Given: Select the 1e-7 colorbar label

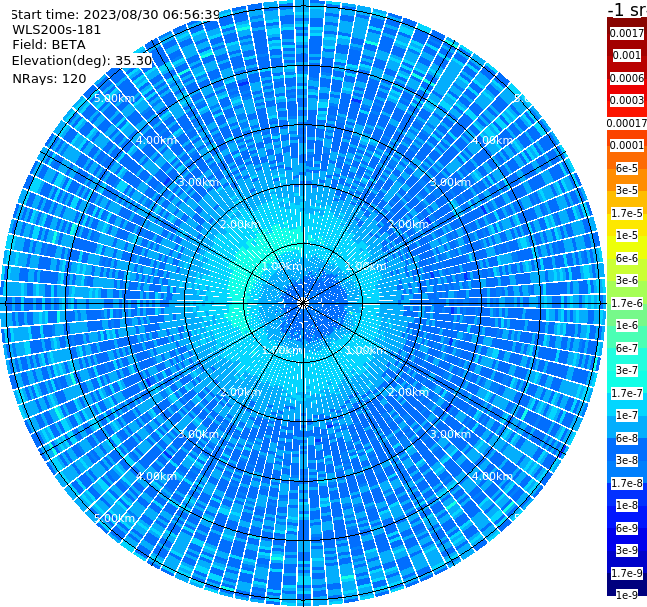Looking at the screenshot, I should click(627, 415).
